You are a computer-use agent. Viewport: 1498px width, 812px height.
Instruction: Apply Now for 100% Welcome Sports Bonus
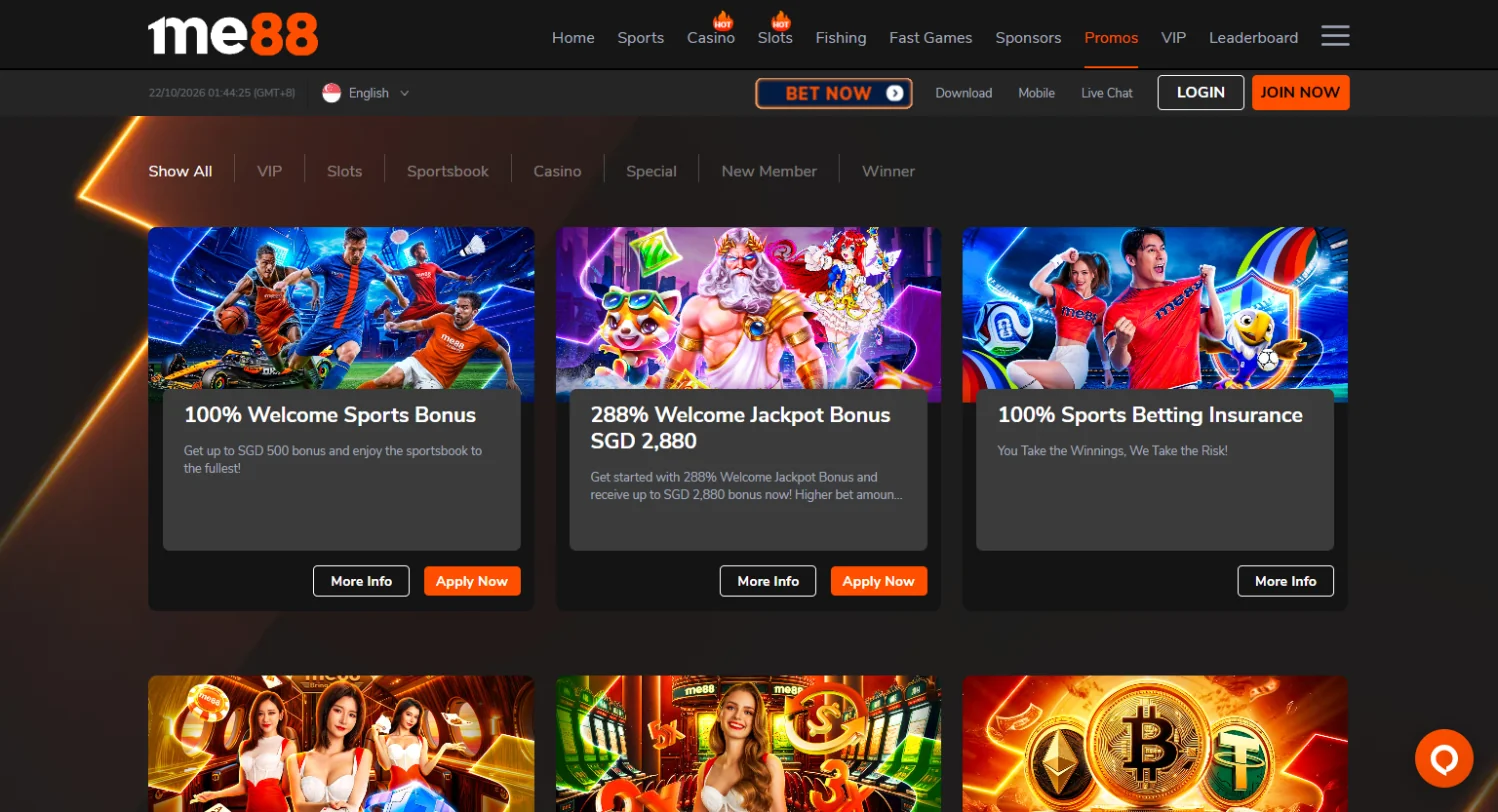[472, 581]
